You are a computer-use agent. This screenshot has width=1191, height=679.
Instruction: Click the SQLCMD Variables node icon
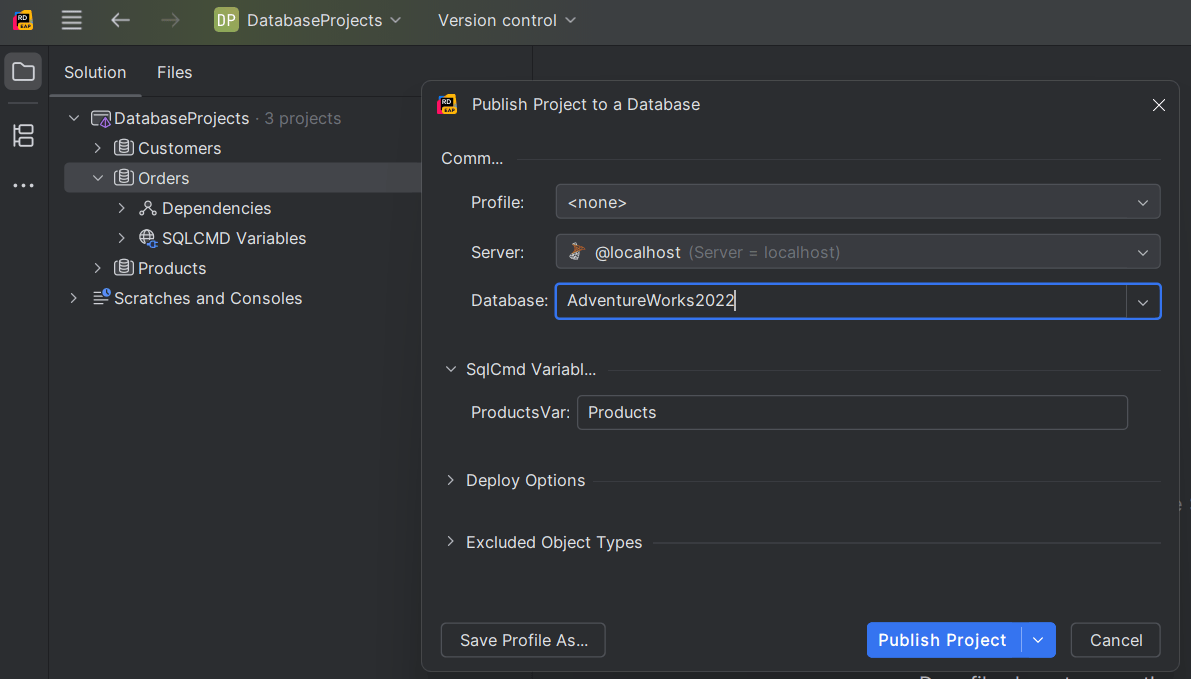point(147,238)
